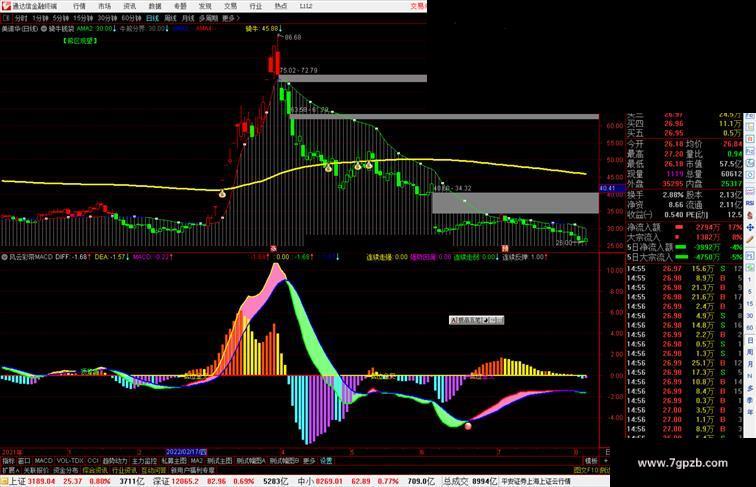This screenshot has width=756, height=487.
Task: Expand 更多 period options at top
Action: pos(230,18)
